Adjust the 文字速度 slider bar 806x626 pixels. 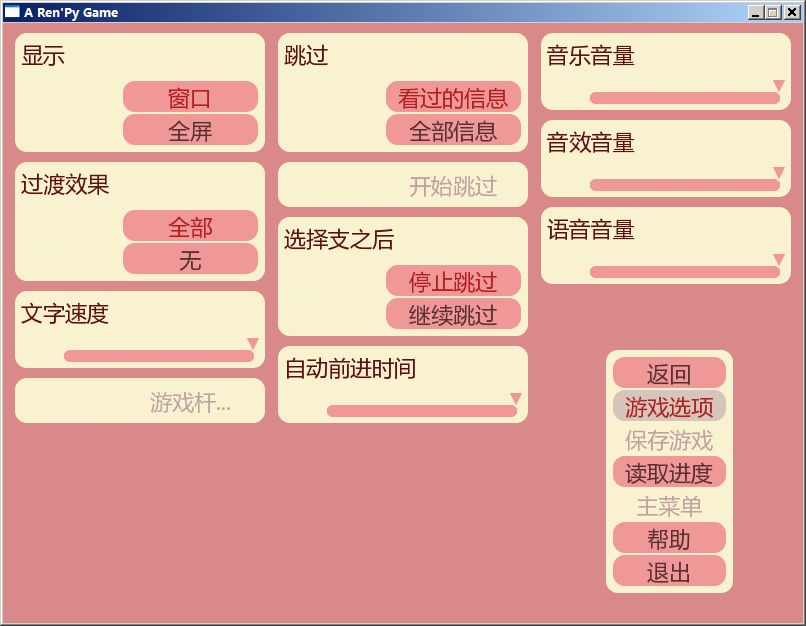click(159, 356)
